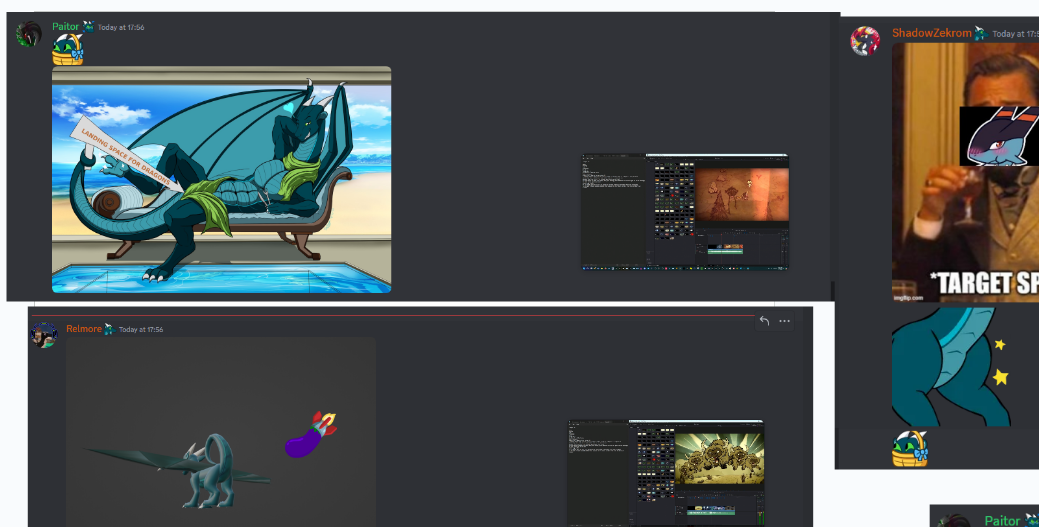Open Paitor's username at top left
The image size is (1039, 527).
pyautogui.click(x=66, y=27)
